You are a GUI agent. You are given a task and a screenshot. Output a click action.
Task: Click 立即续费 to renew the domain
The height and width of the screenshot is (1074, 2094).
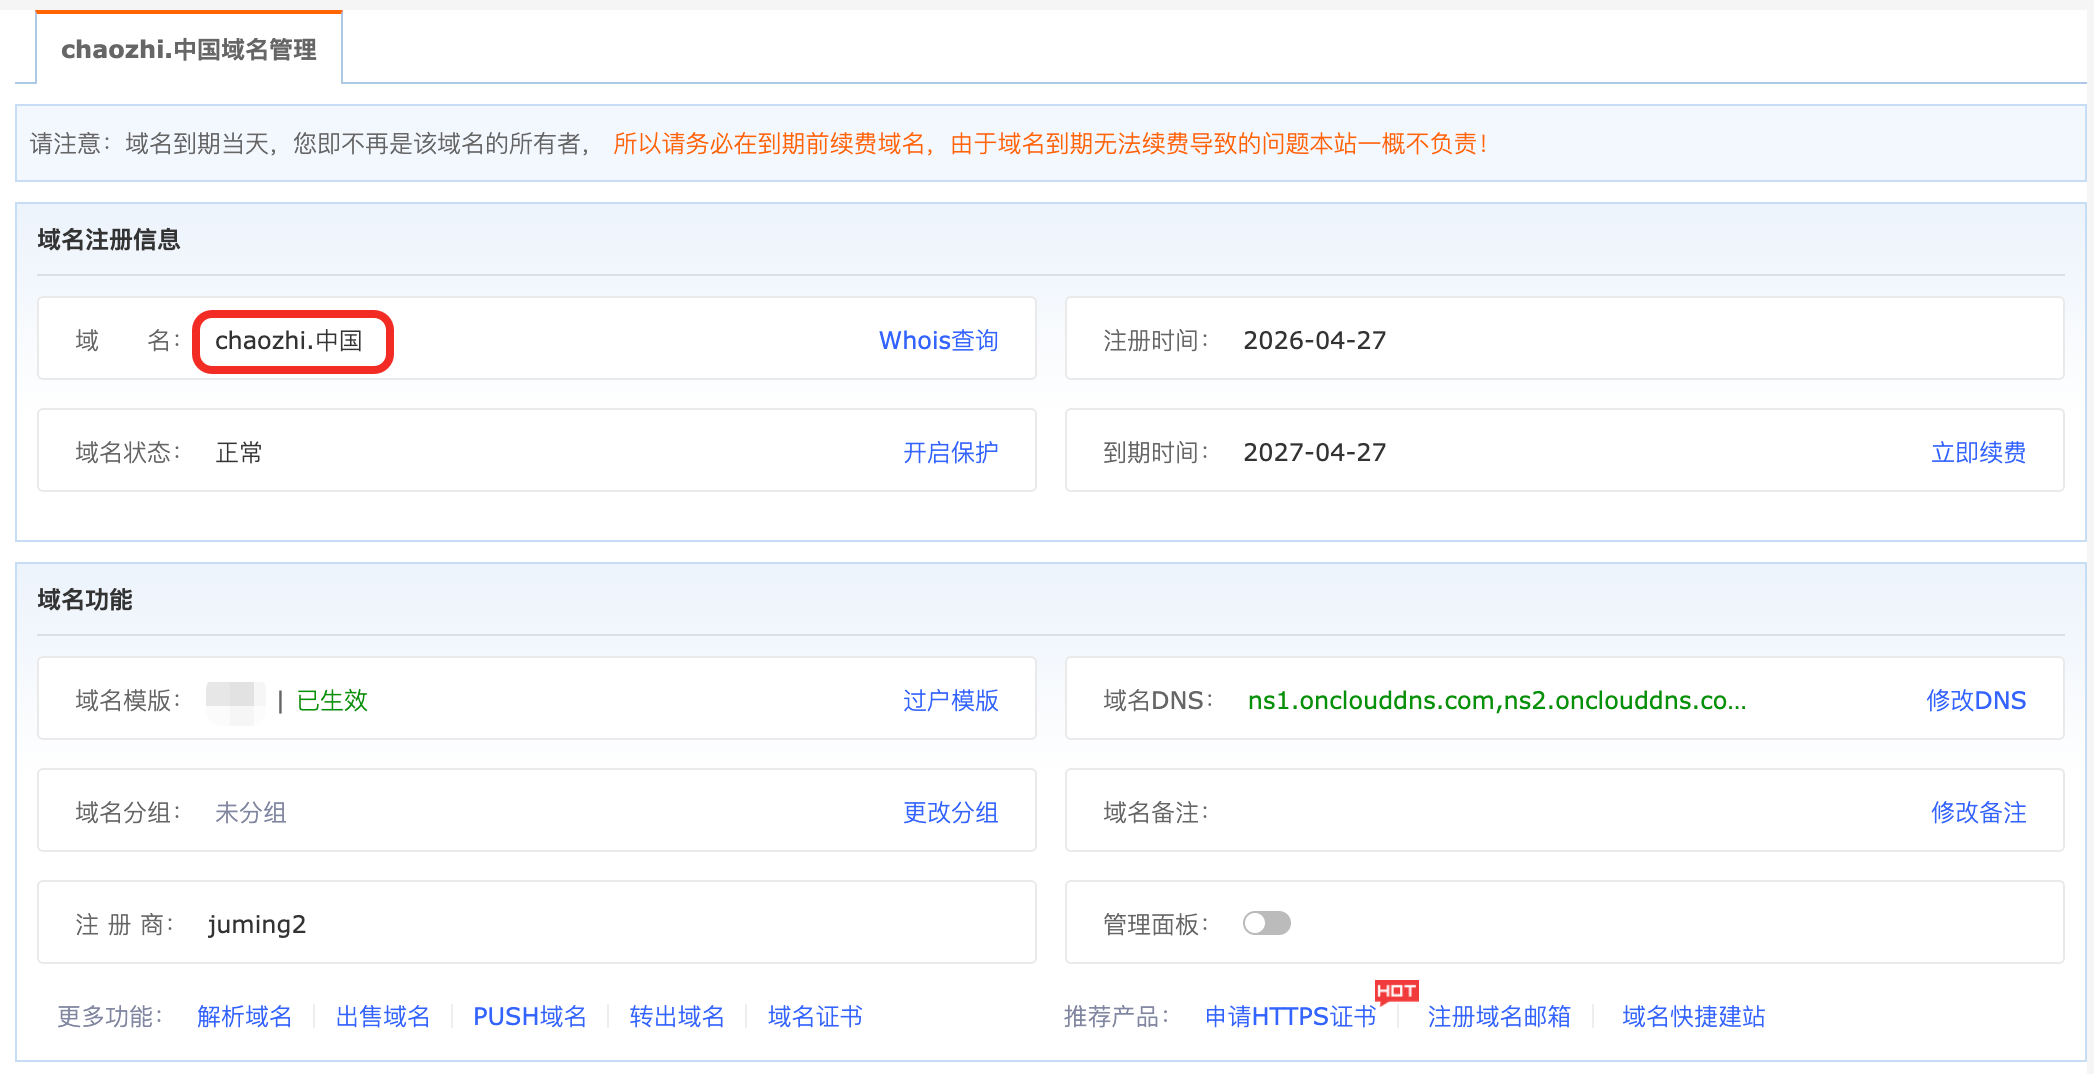point(1978,453)
